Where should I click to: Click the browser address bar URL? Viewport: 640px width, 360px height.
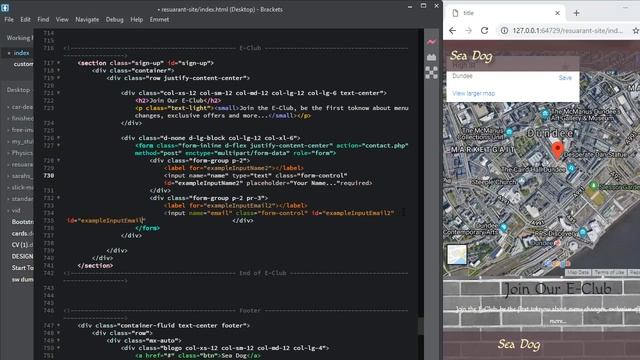568,31
